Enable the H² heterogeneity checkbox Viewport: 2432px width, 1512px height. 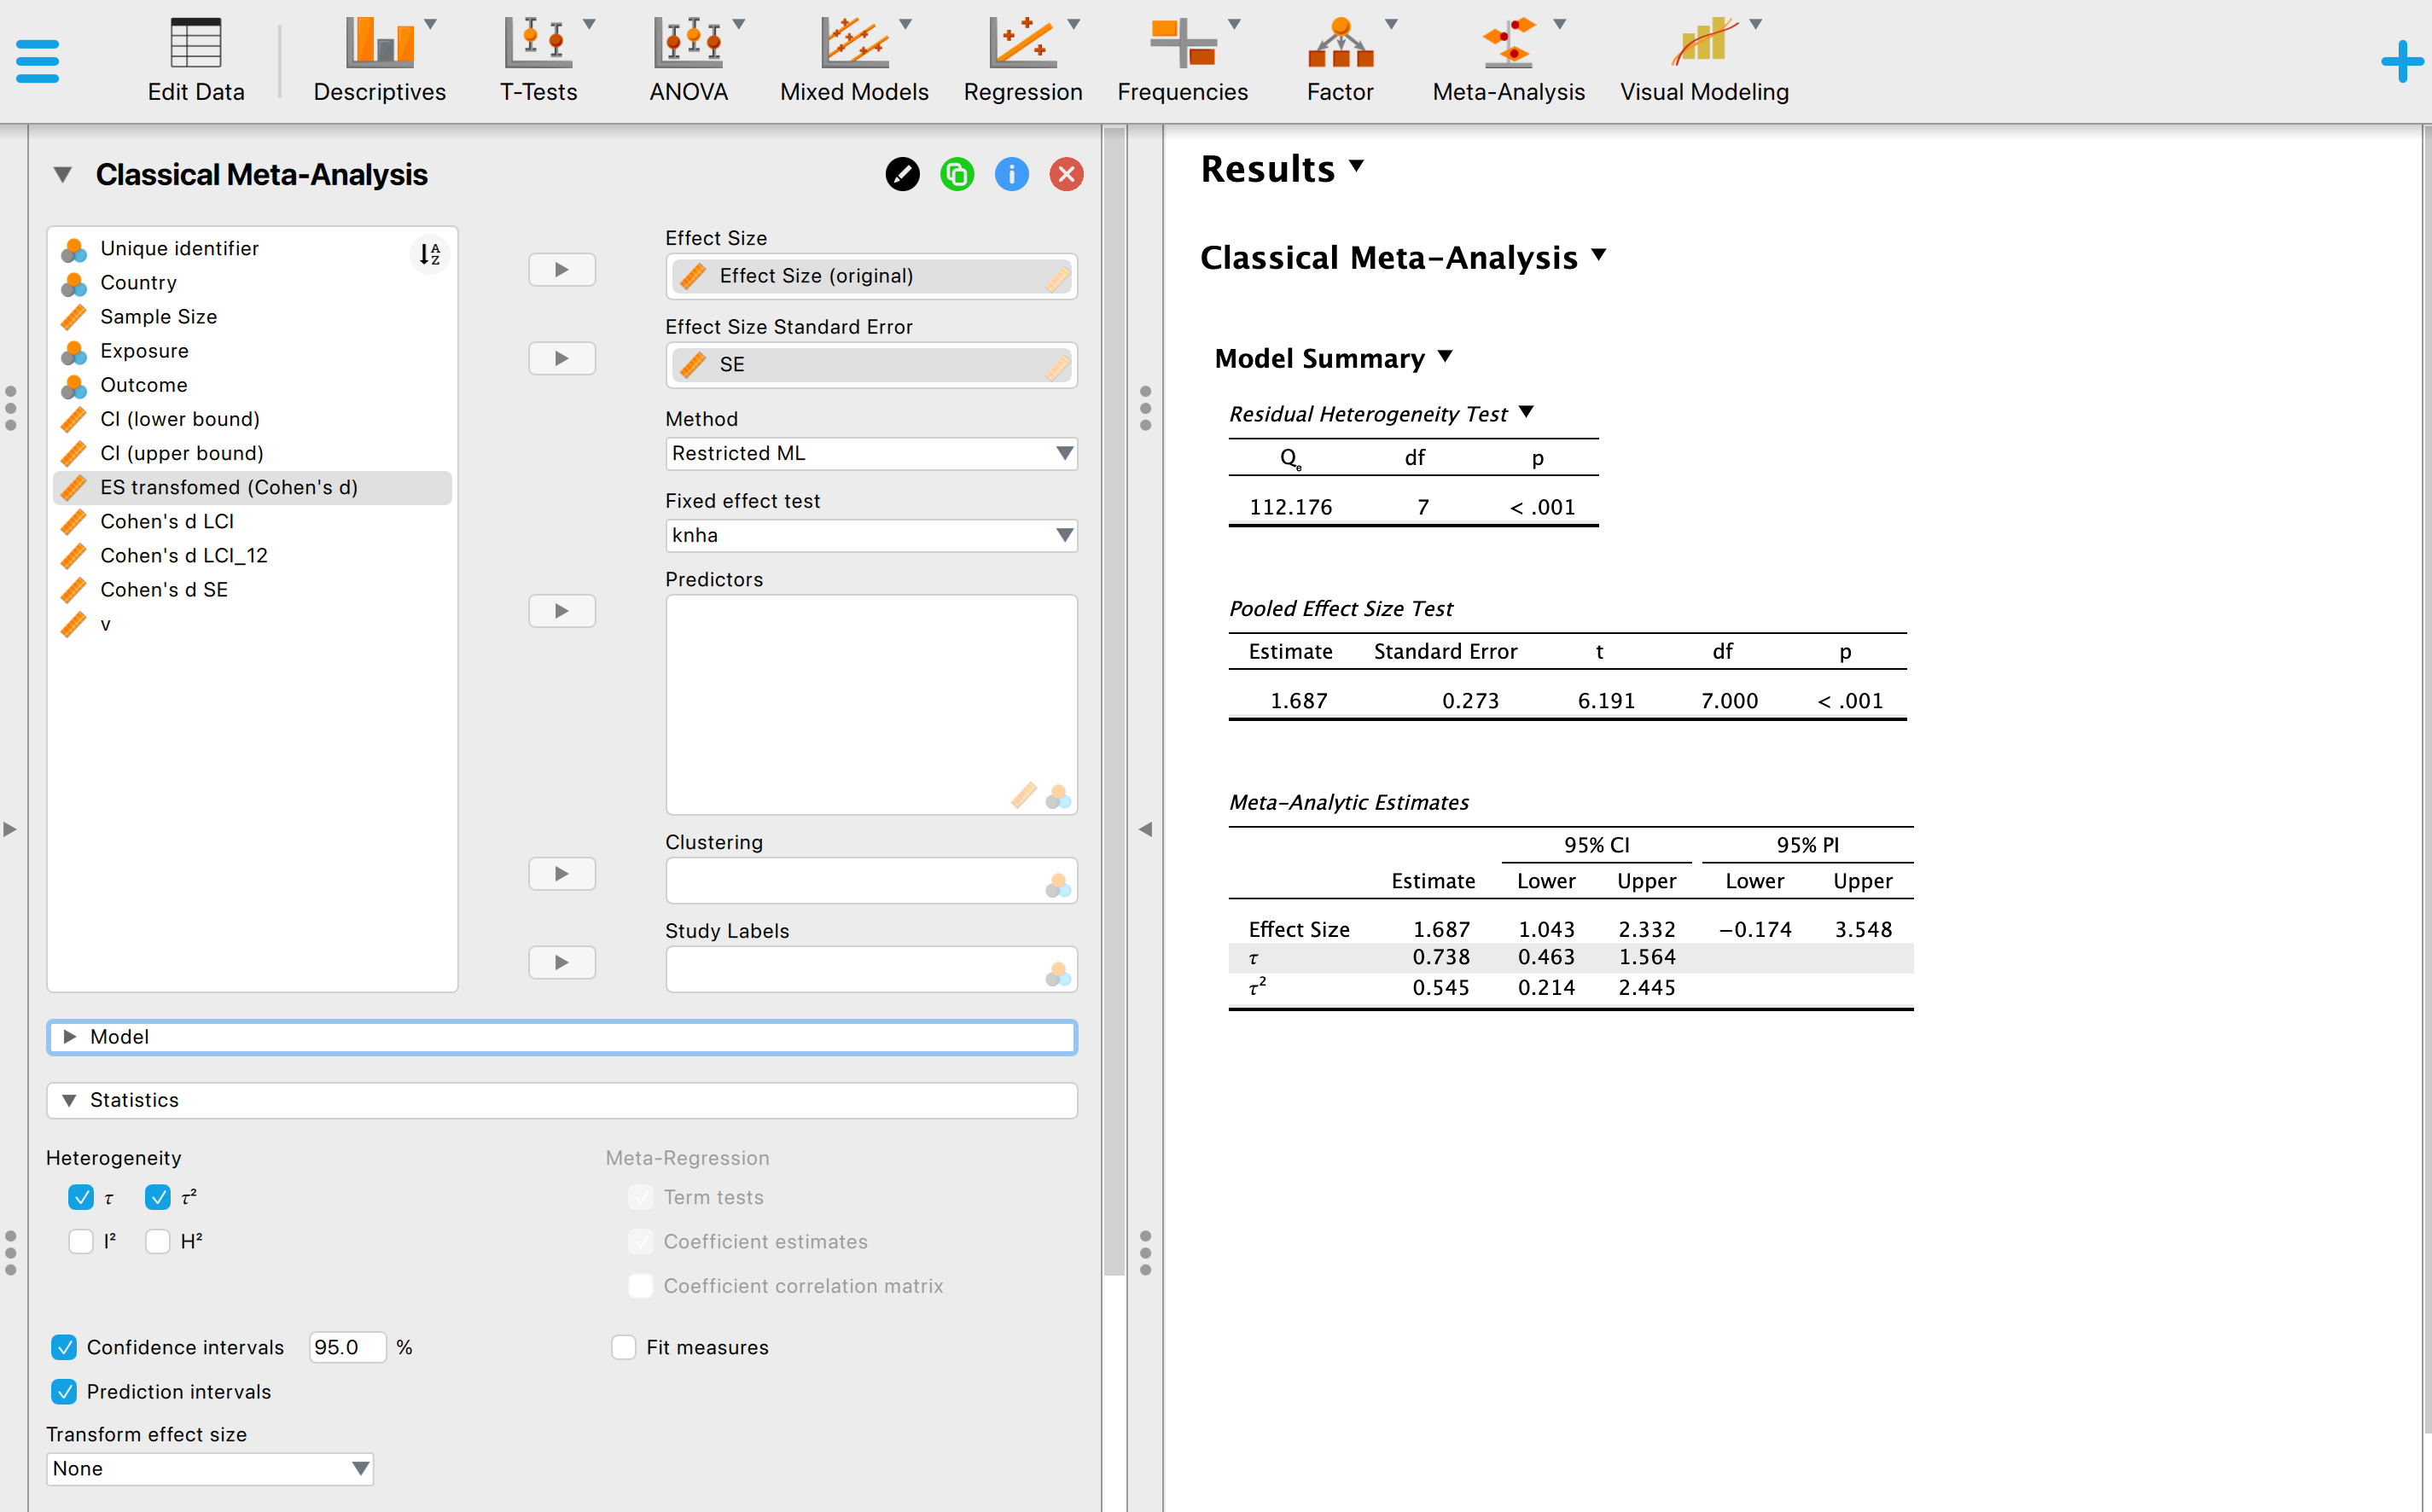[158, 1242]
